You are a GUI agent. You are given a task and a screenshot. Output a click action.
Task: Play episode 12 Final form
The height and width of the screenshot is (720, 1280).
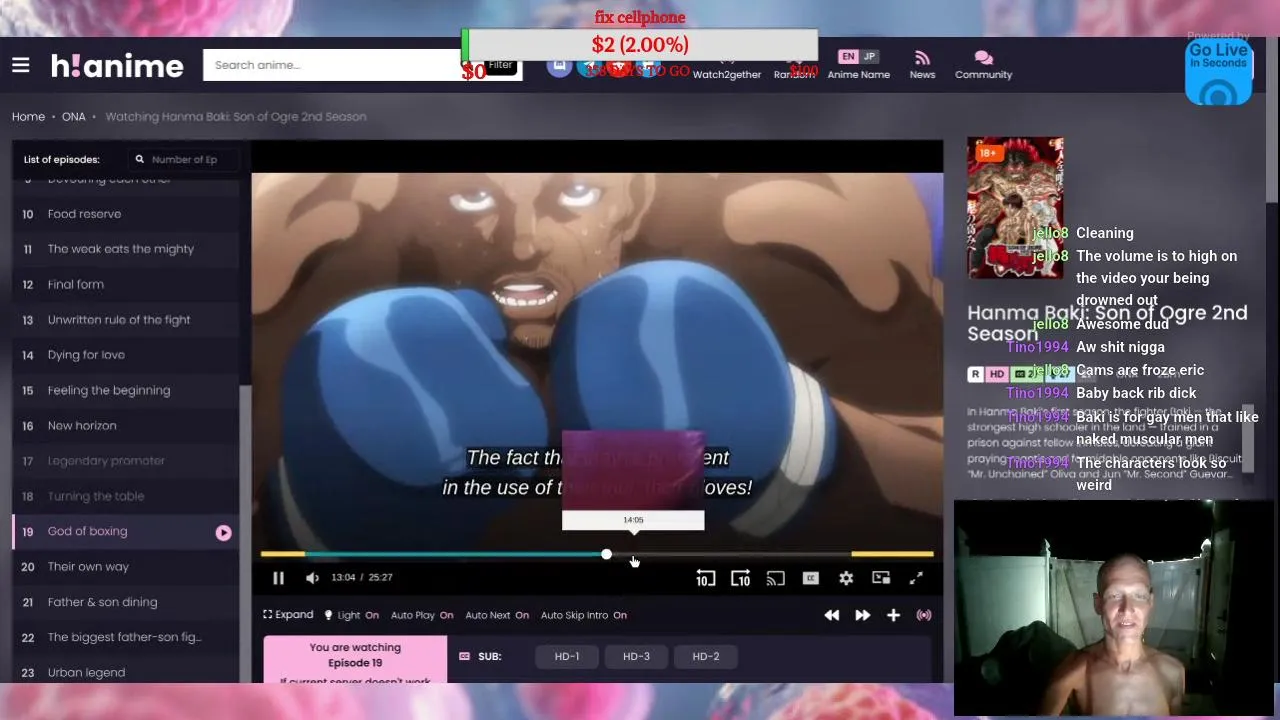[x=125, y=284]
